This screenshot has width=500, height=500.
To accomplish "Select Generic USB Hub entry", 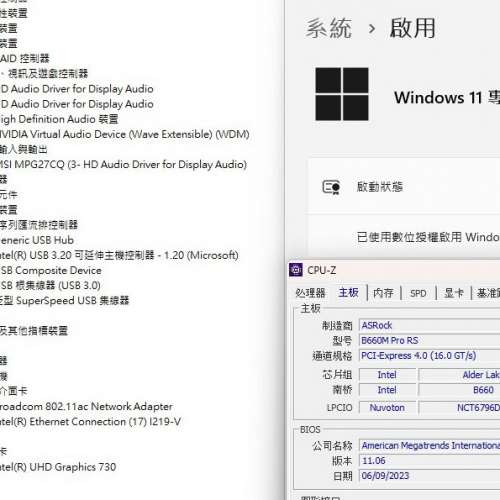I will [37, 240].
